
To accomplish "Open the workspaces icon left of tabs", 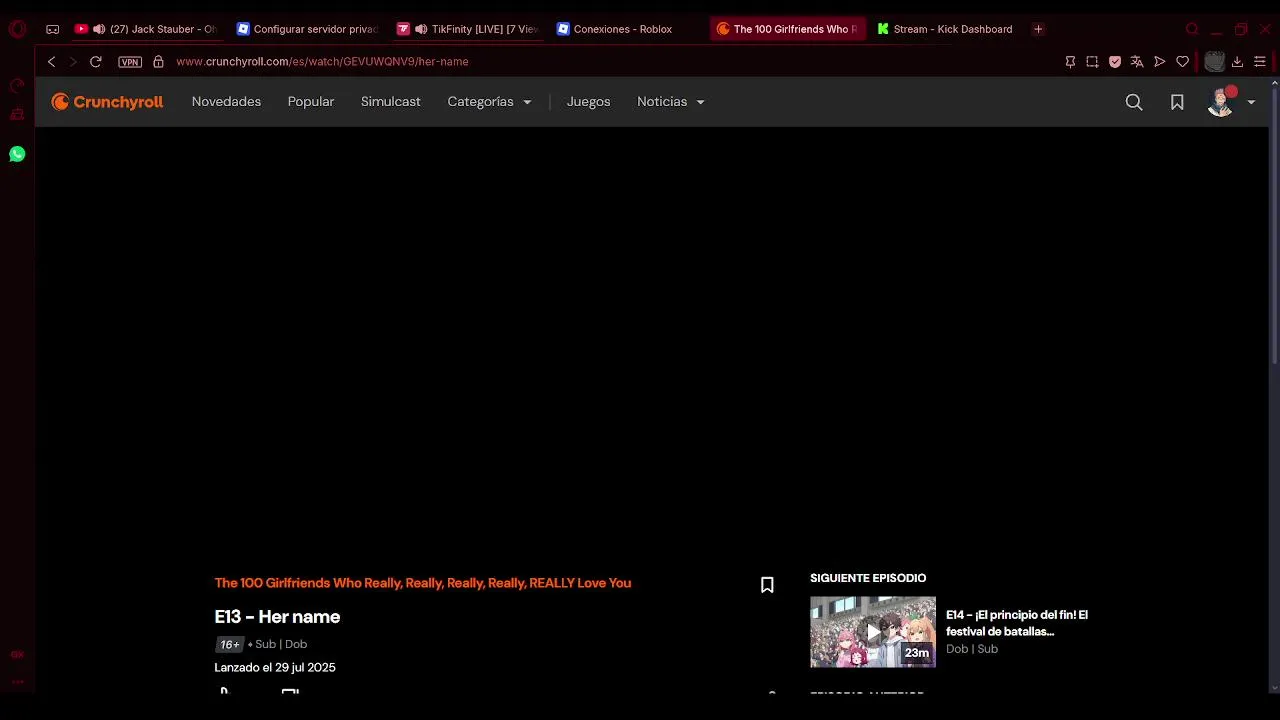I will (53, 29).
